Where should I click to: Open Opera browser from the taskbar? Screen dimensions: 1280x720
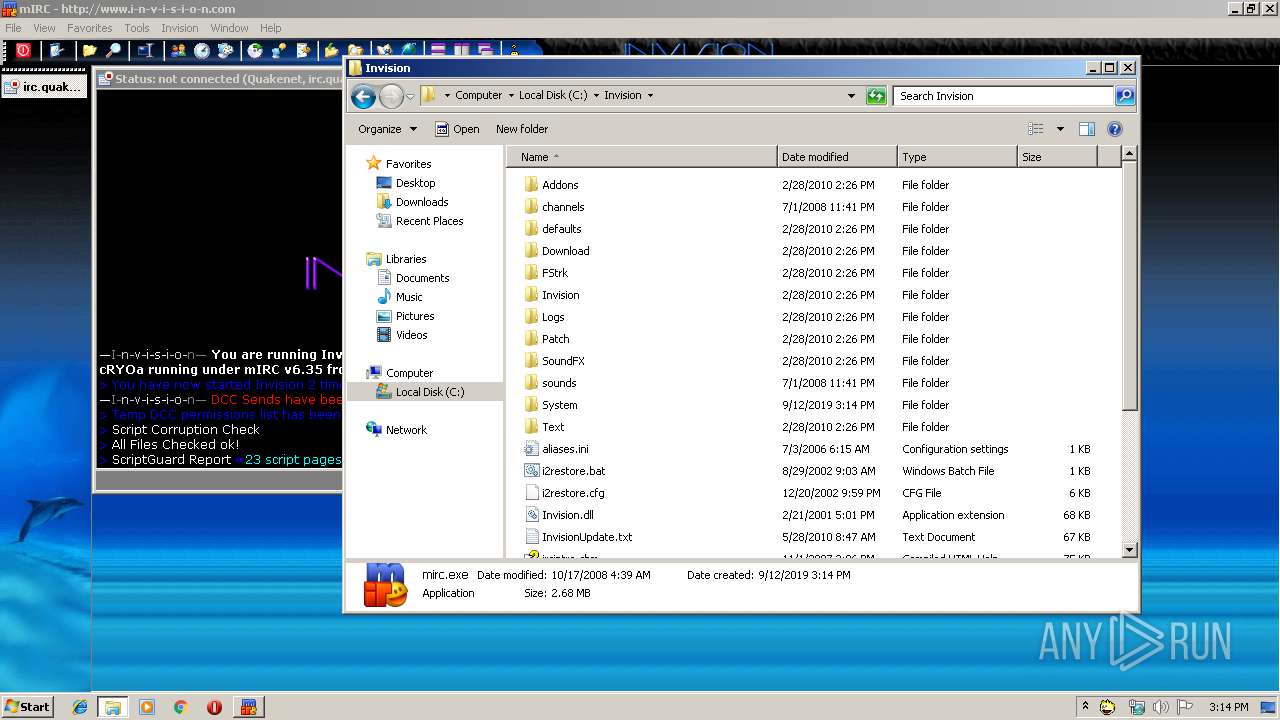pos(214,707)
